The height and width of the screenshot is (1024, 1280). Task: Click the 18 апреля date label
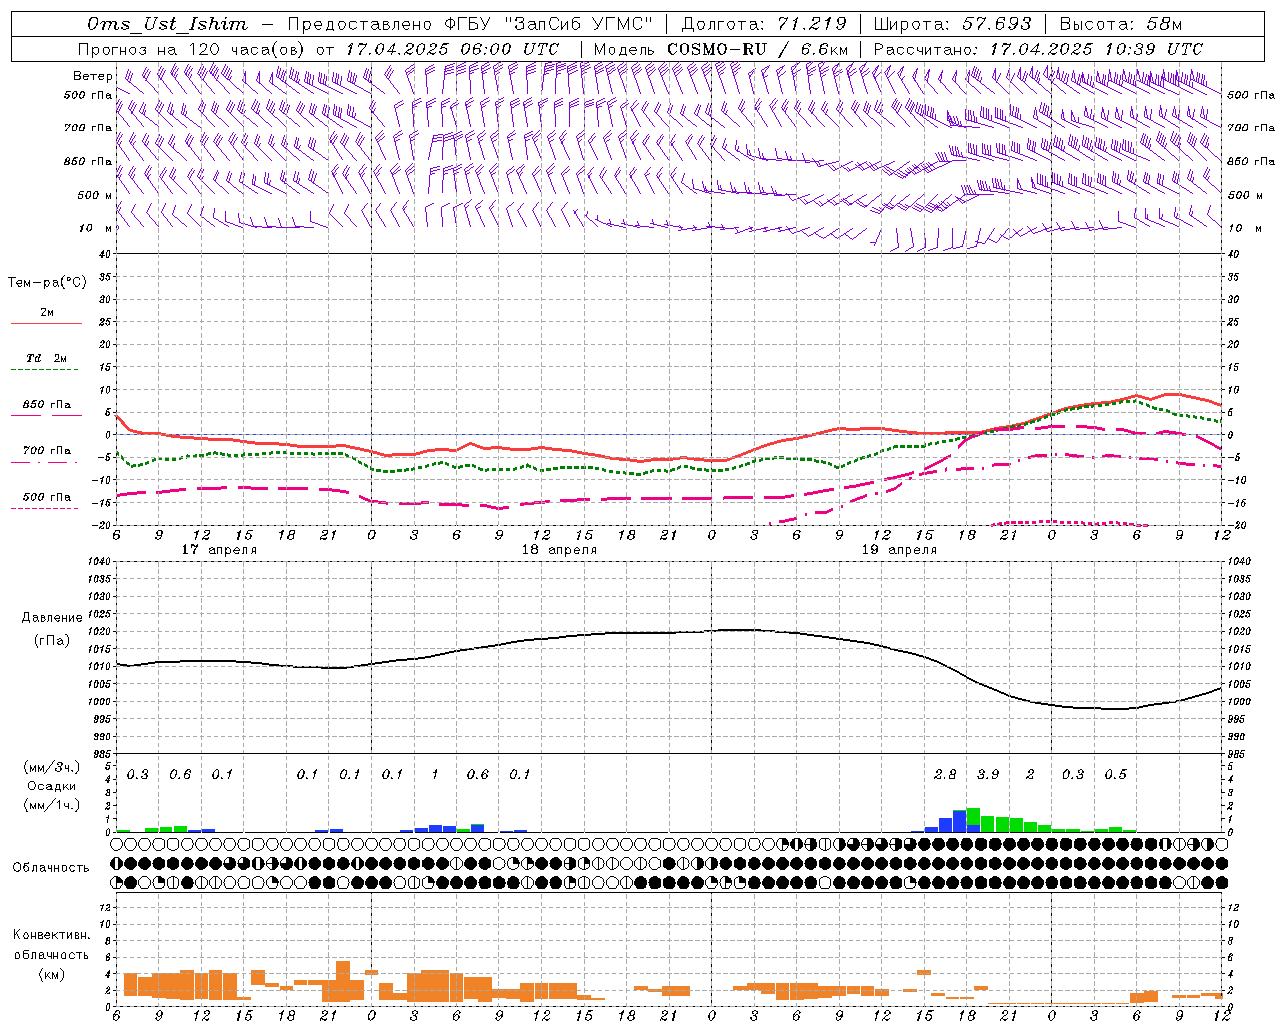(559, 550)
